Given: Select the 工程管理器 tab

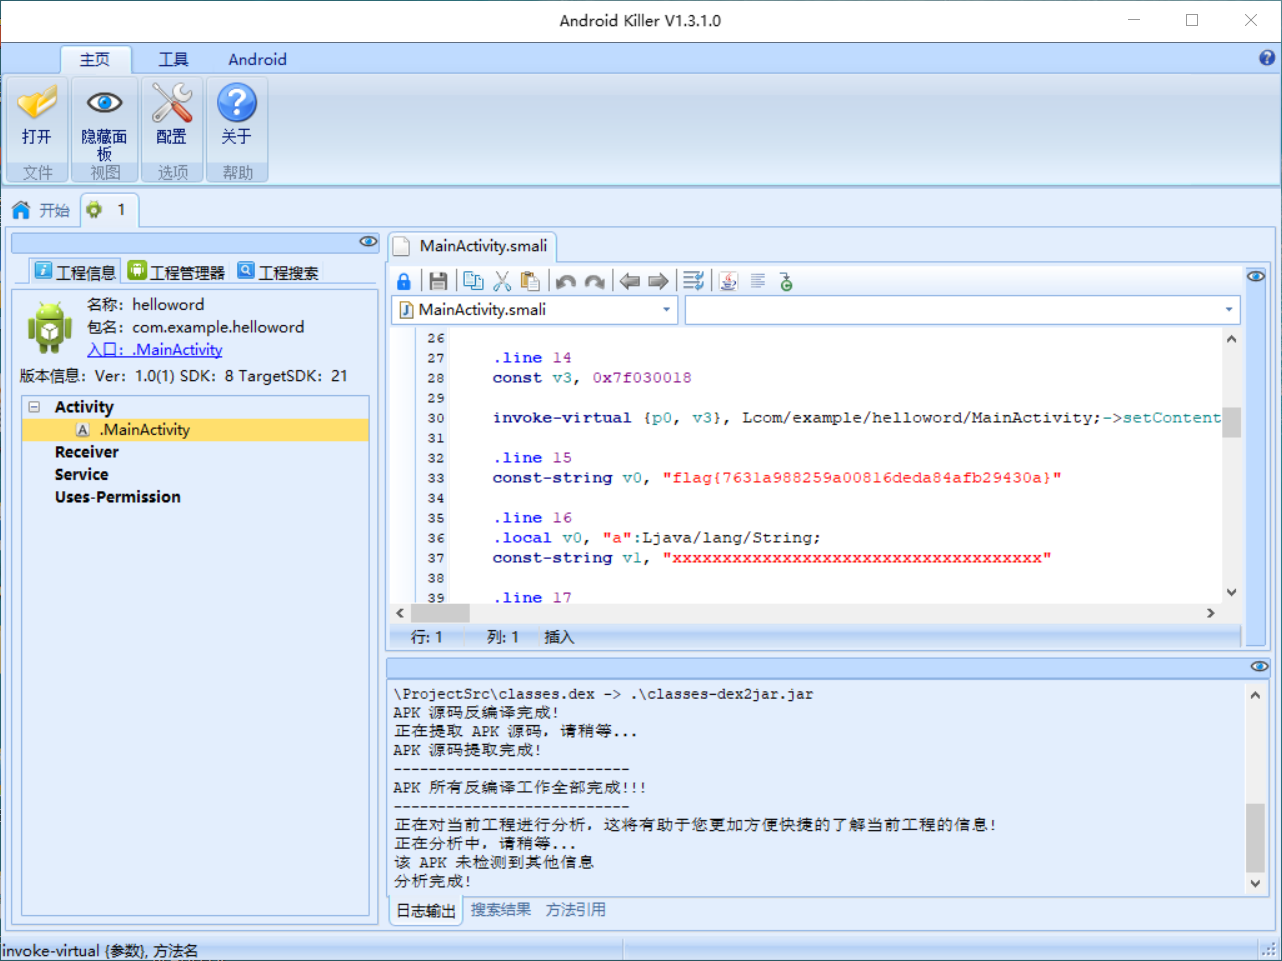Looking at the screenshot, I should tap(177, 271).
